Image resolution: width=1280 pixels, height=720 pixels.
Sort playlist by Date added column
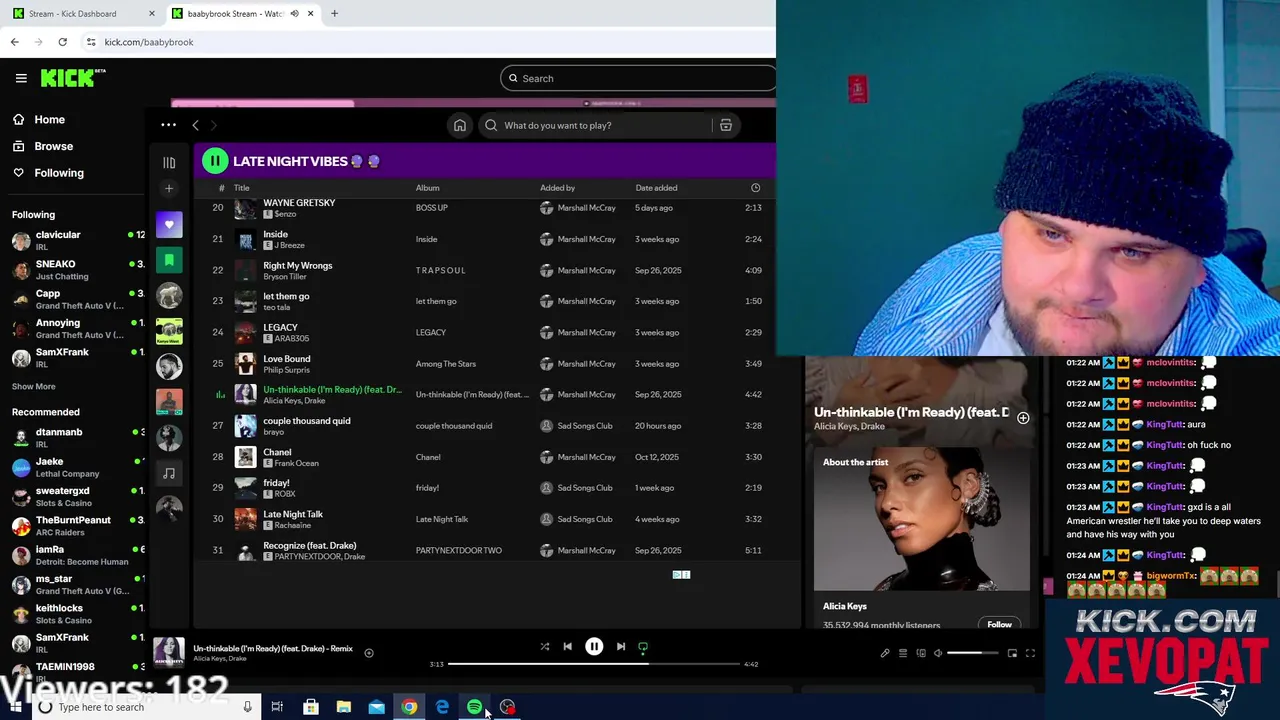[x=656, y=188]
